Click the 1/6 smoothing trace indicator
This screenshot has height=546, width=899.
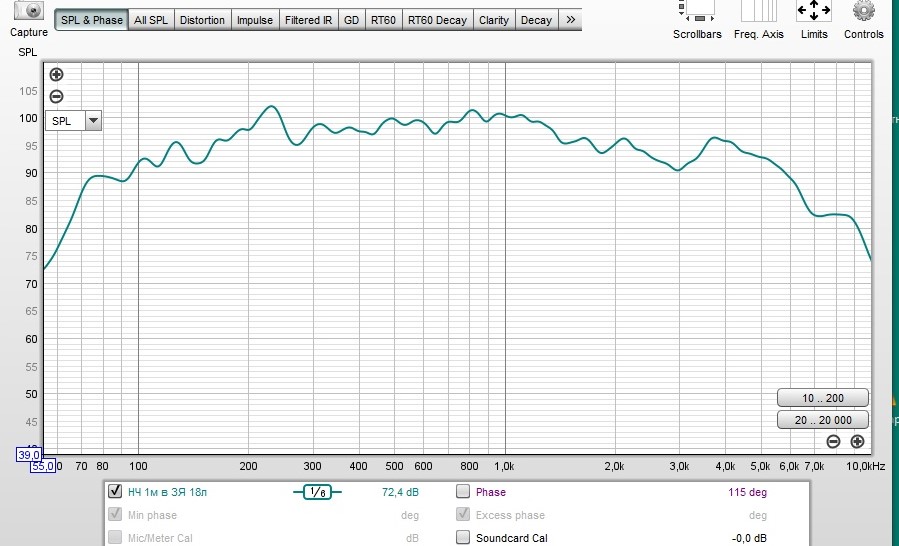[x=317, y=492]
